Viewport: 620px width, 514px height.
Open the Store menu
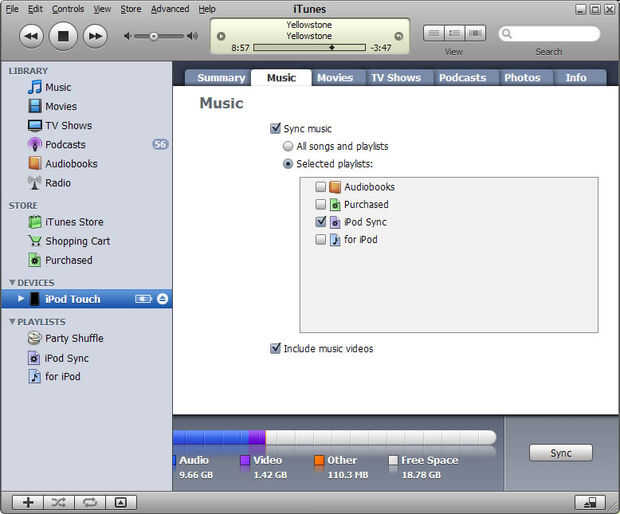pos(131,9)
